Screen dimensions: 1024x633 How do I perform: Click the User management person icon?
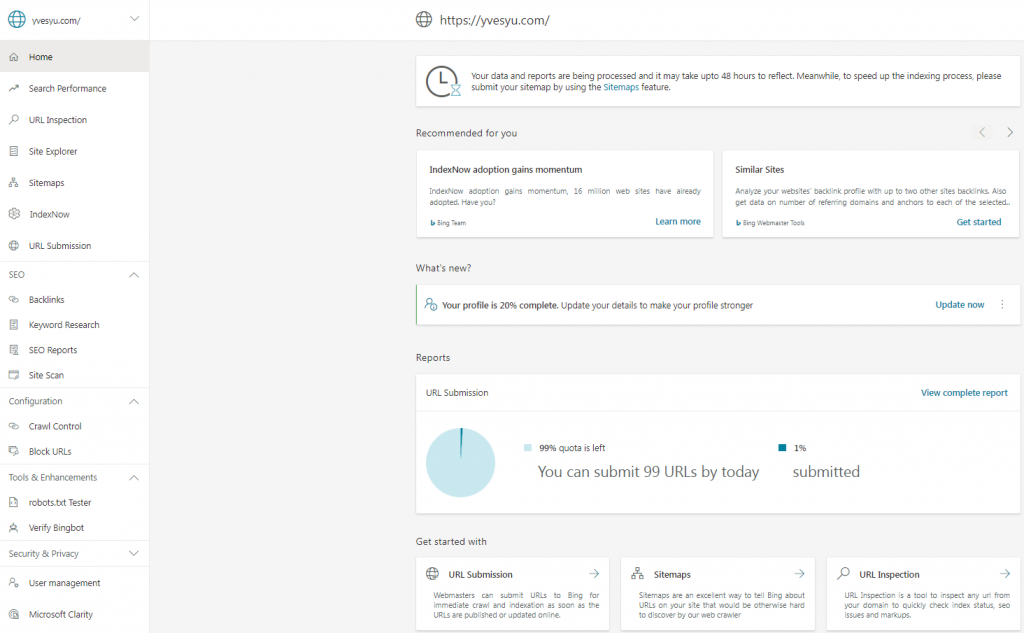coord(14,583)
